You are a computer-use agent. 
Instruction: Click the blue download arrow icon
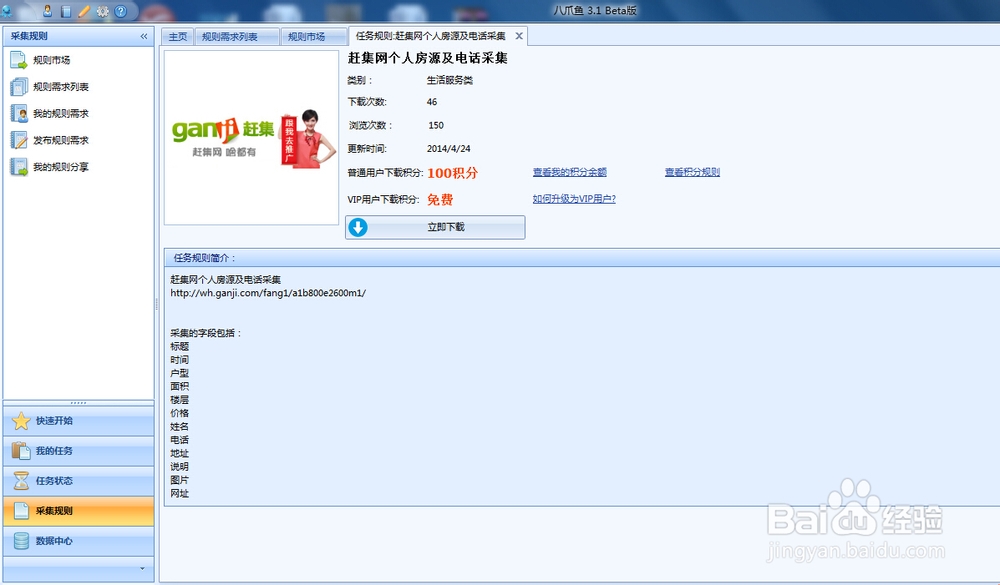point(358,227)
